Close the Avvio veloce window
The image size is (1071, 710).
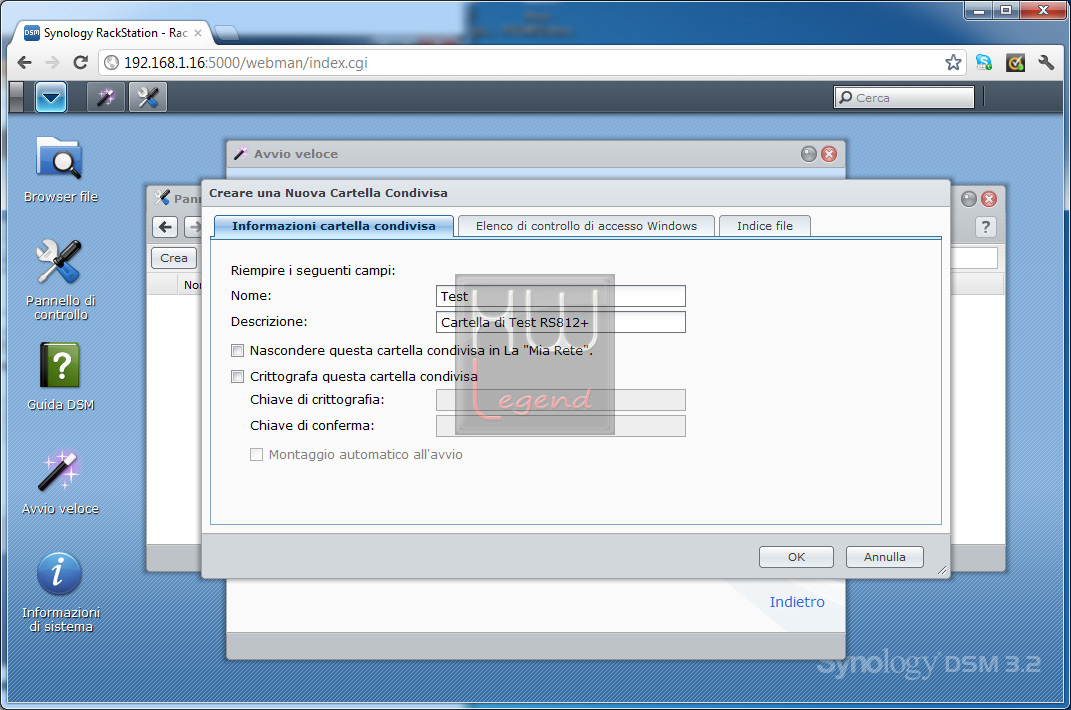pyautogui.click(x=829, y=154)
